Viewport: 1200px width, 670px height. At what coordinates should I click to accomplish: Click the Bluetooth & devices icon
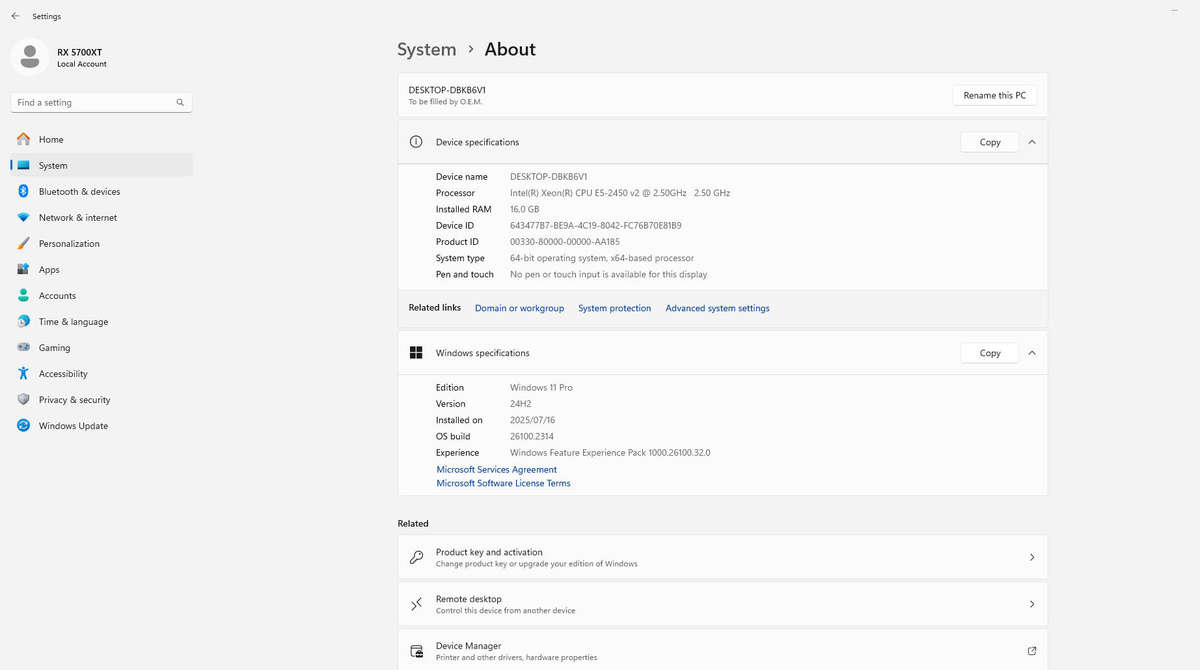pos(23,191)
